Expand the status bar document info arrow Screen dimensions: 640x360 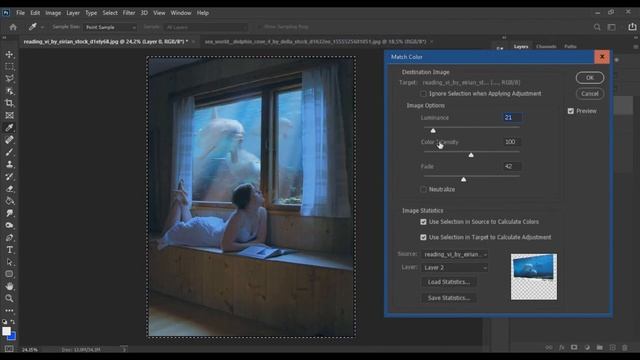point(124,349)
